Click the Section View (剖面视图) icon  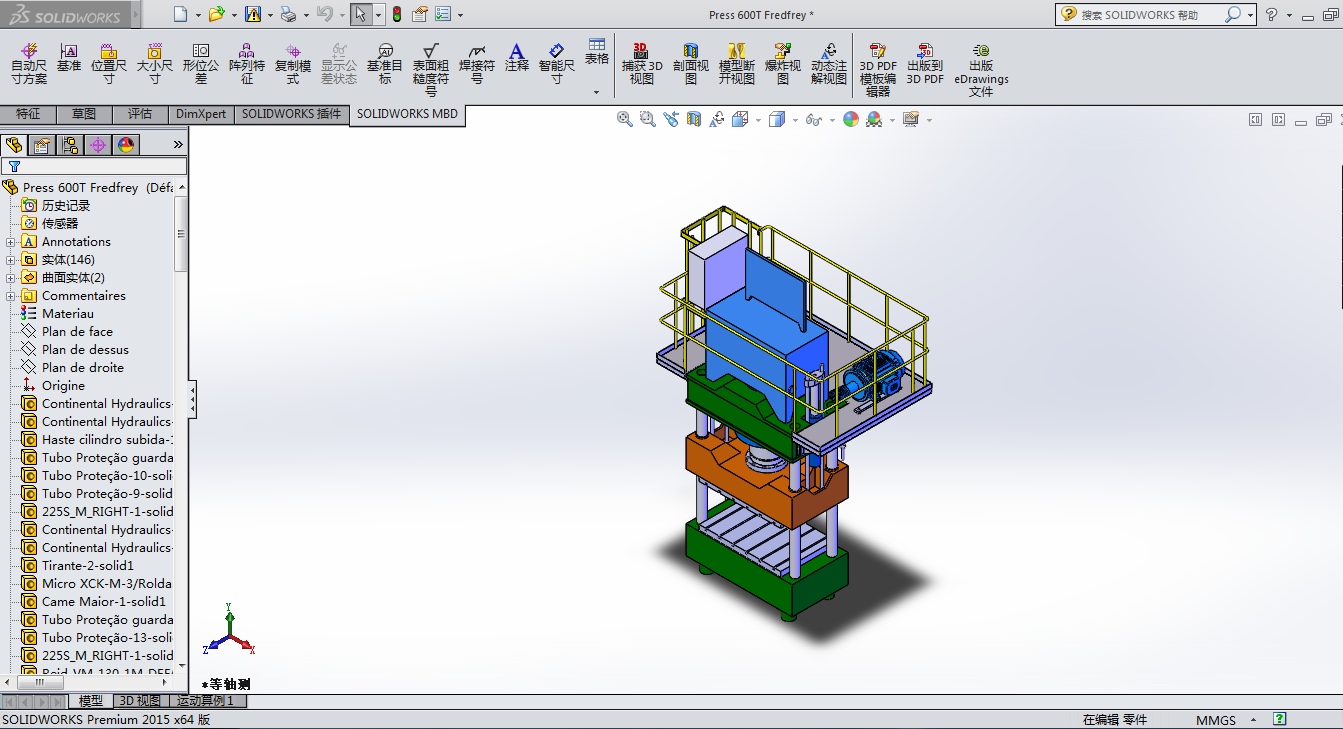pyautogui.click(x=690, y=63)
